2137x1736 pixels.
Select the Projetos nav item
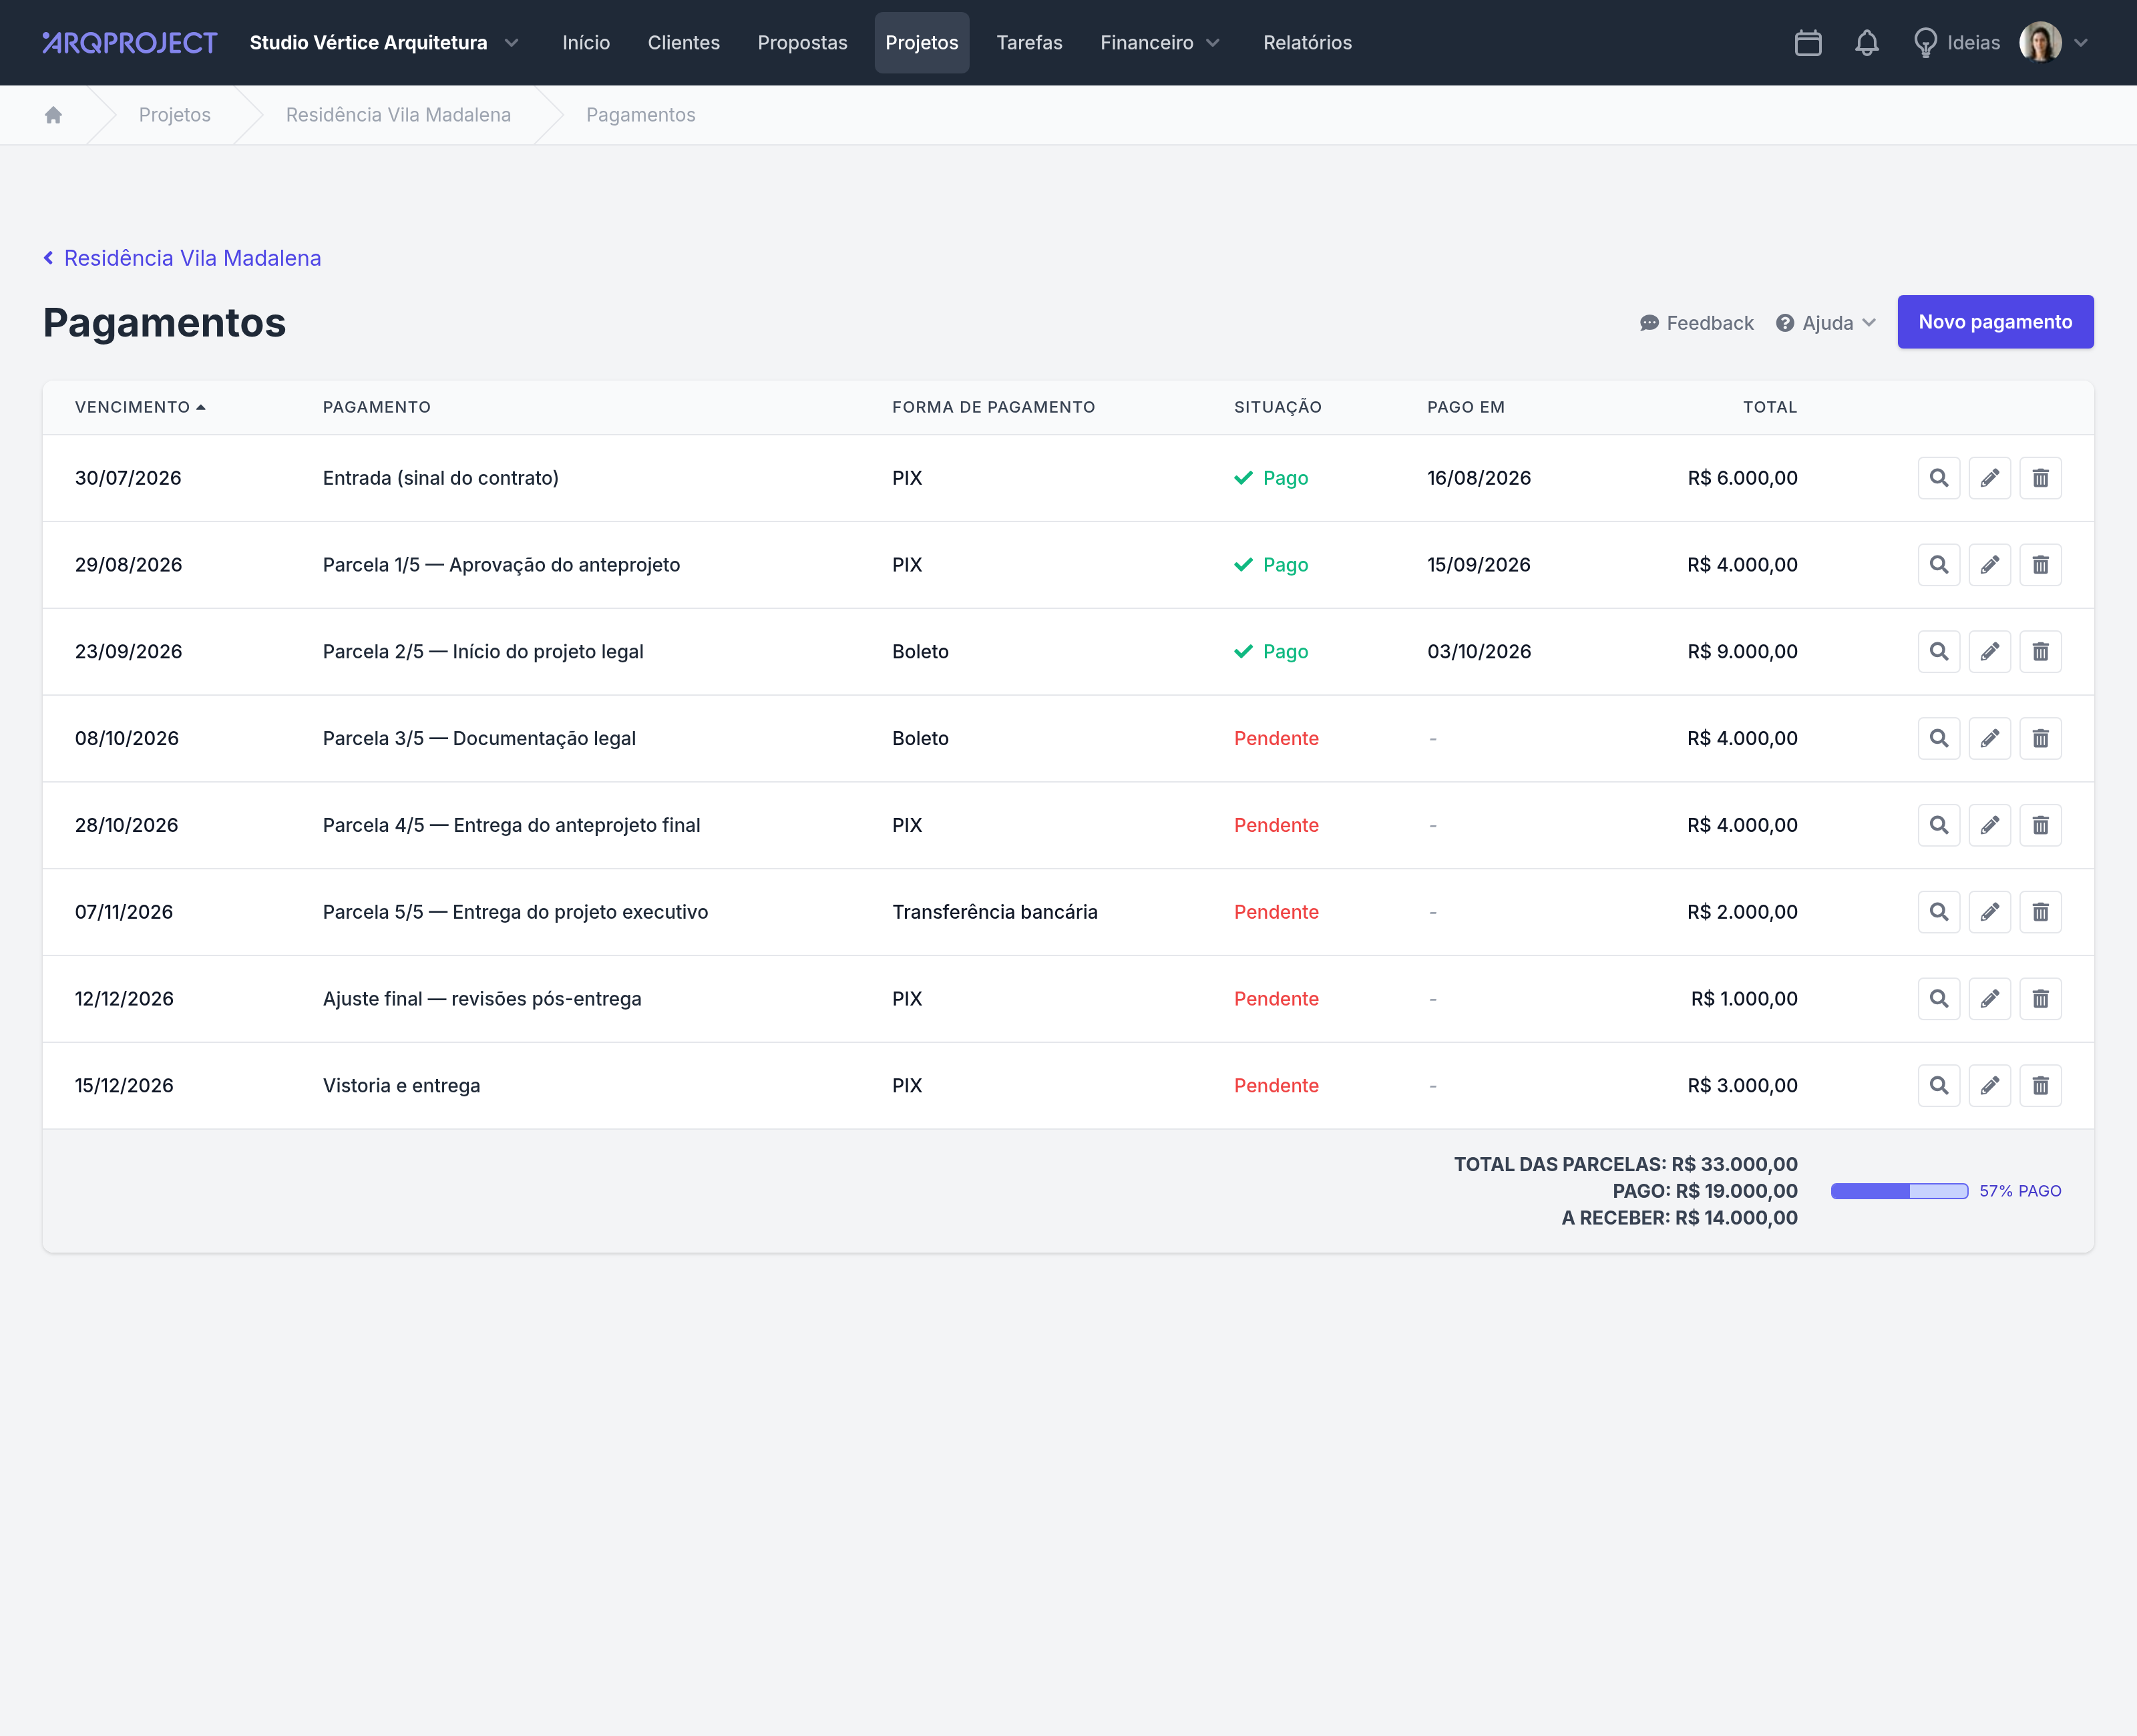(x=922, y=43)
